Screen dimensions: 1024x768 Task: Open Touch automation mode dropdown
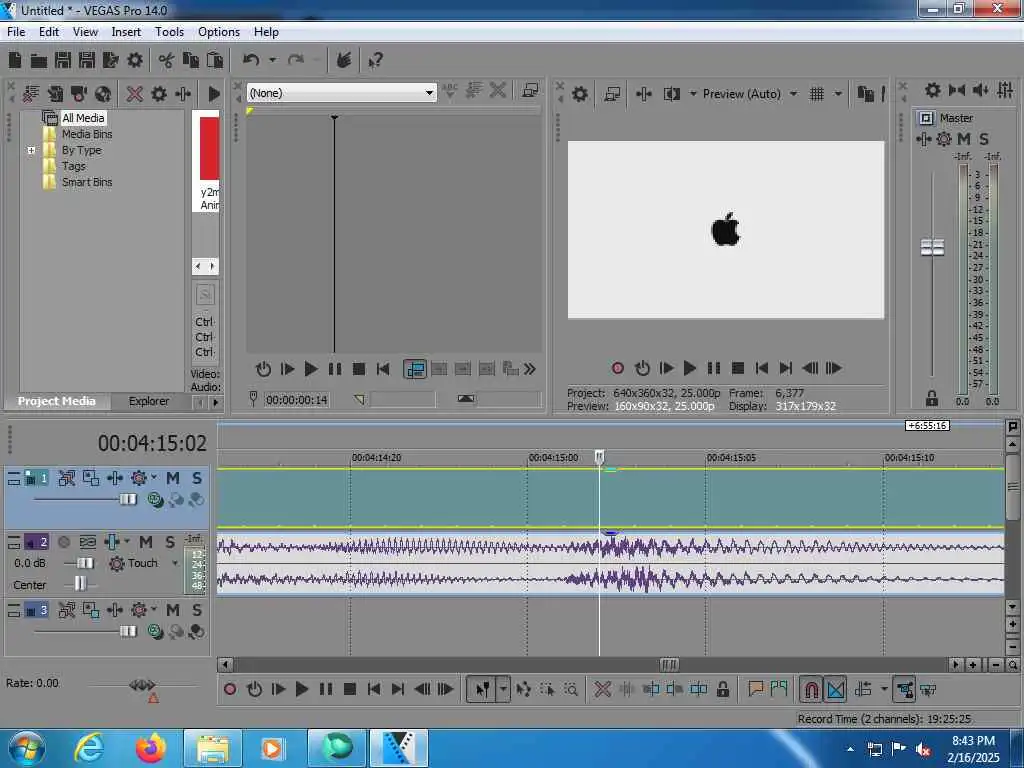[174, 563]
